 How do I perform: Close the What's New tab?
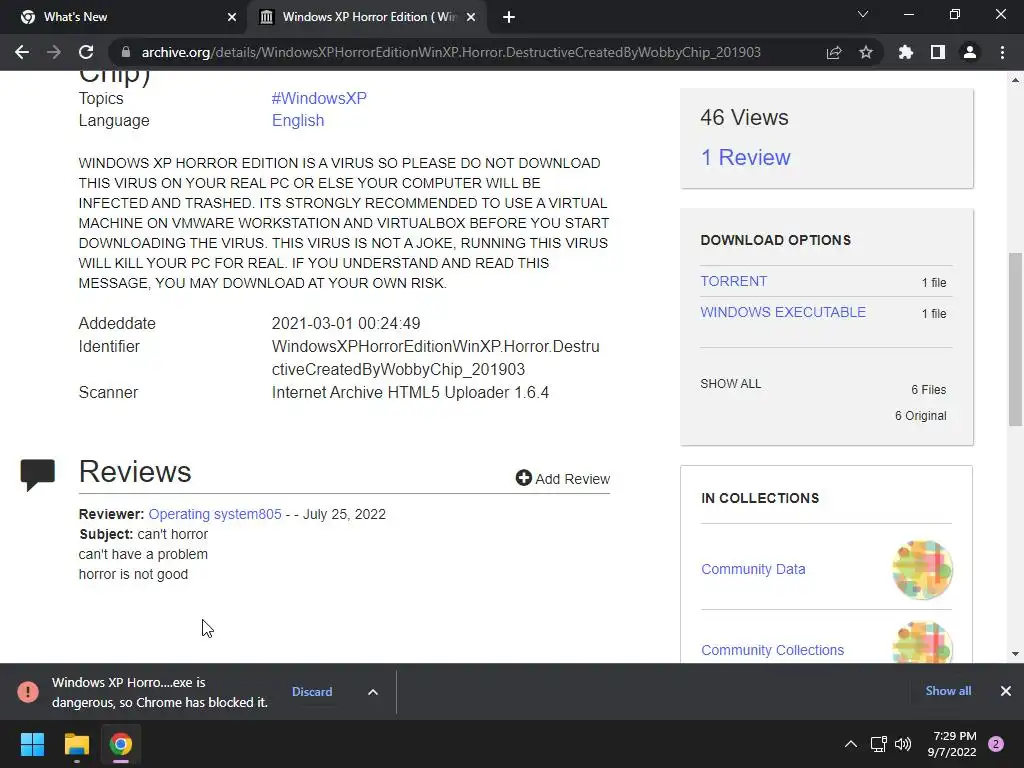click(232, 17)
